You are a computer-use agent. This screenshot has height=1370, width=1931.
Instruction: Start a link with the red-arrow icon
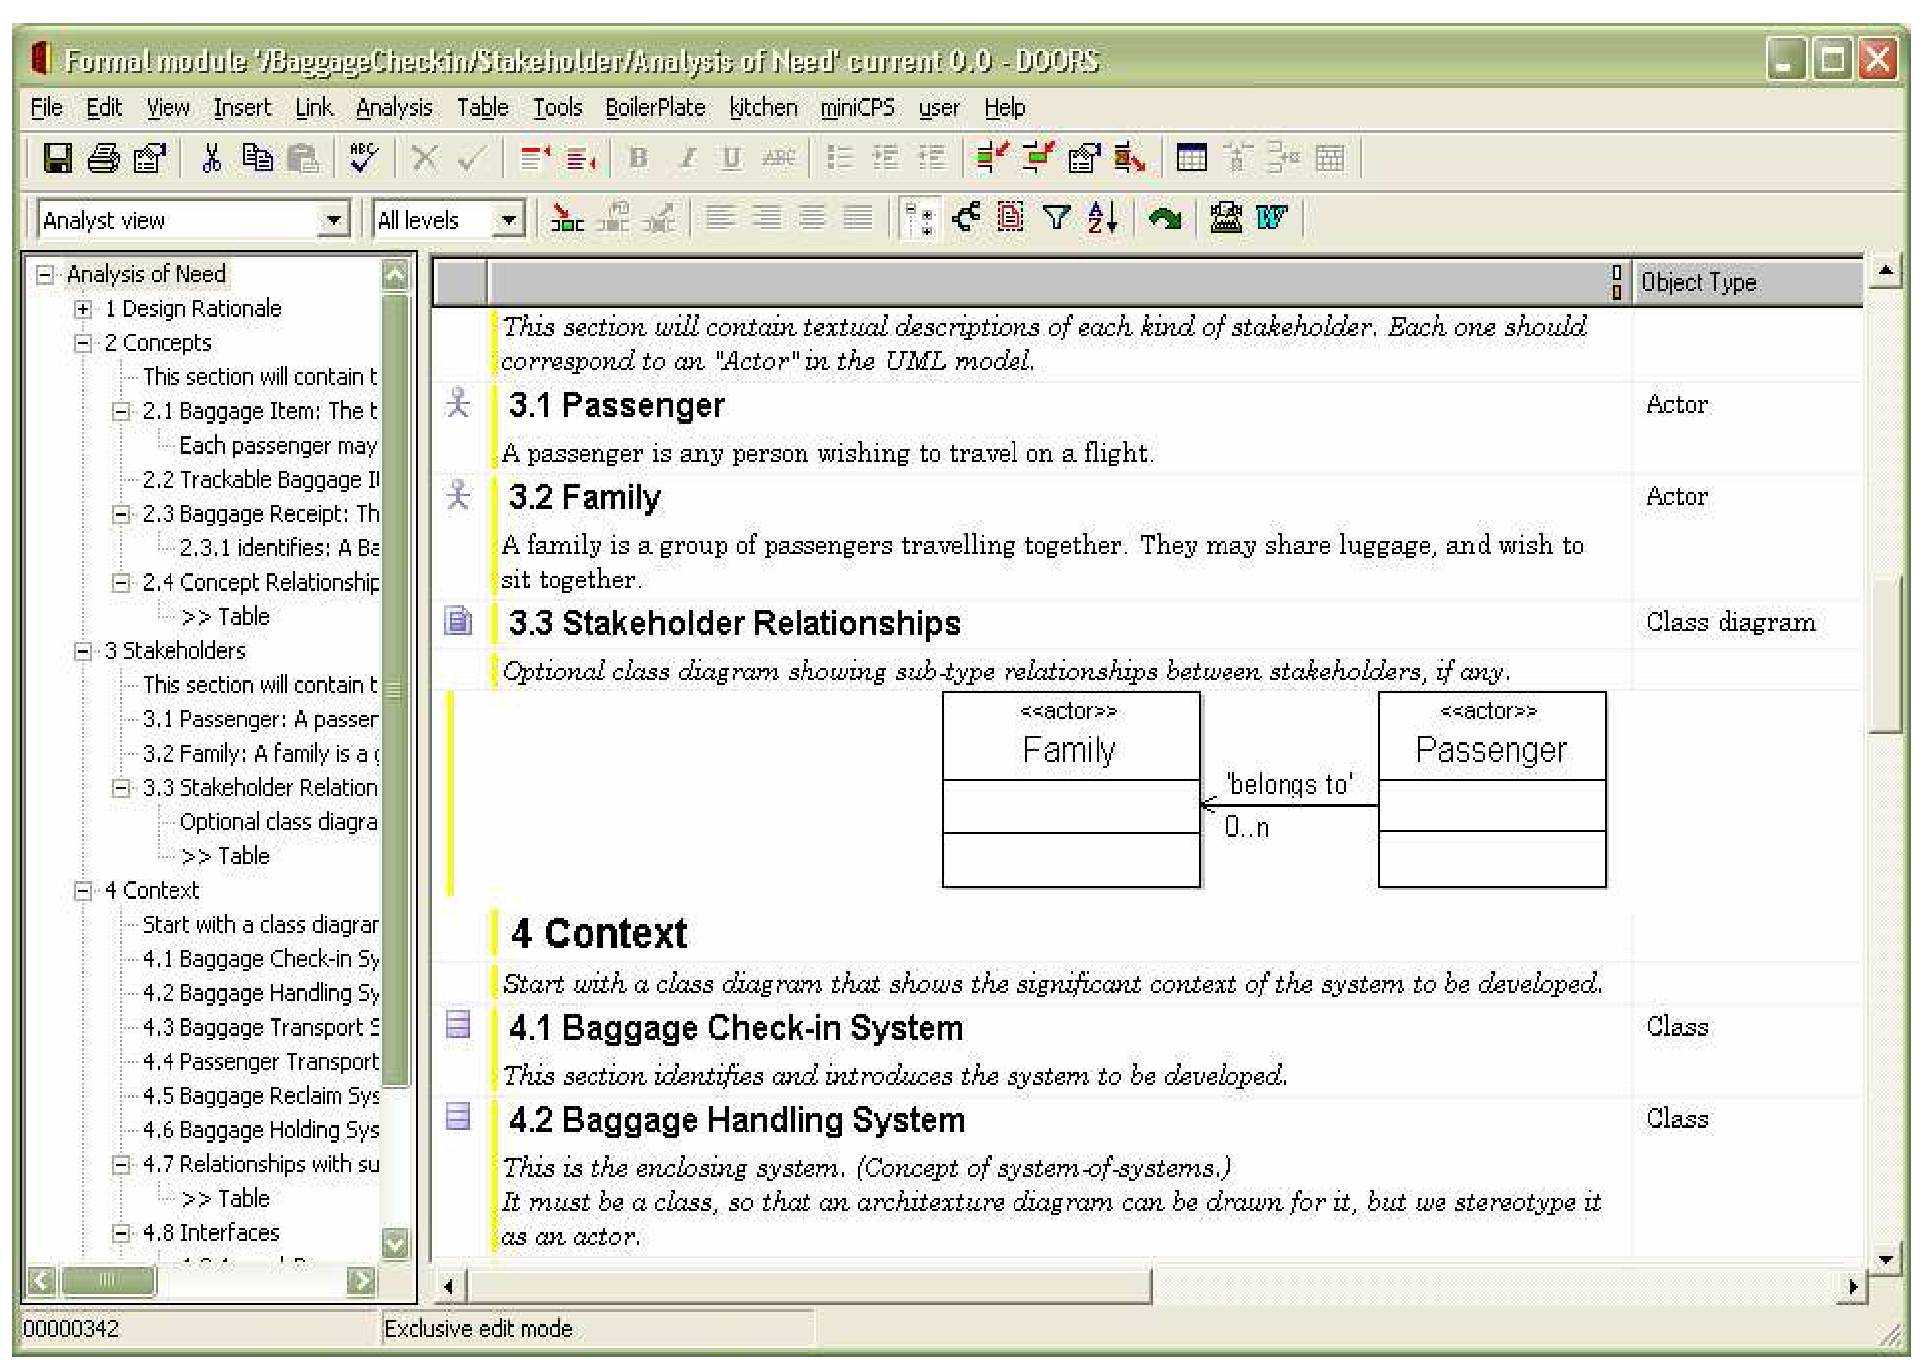click(x=991, y=158)
